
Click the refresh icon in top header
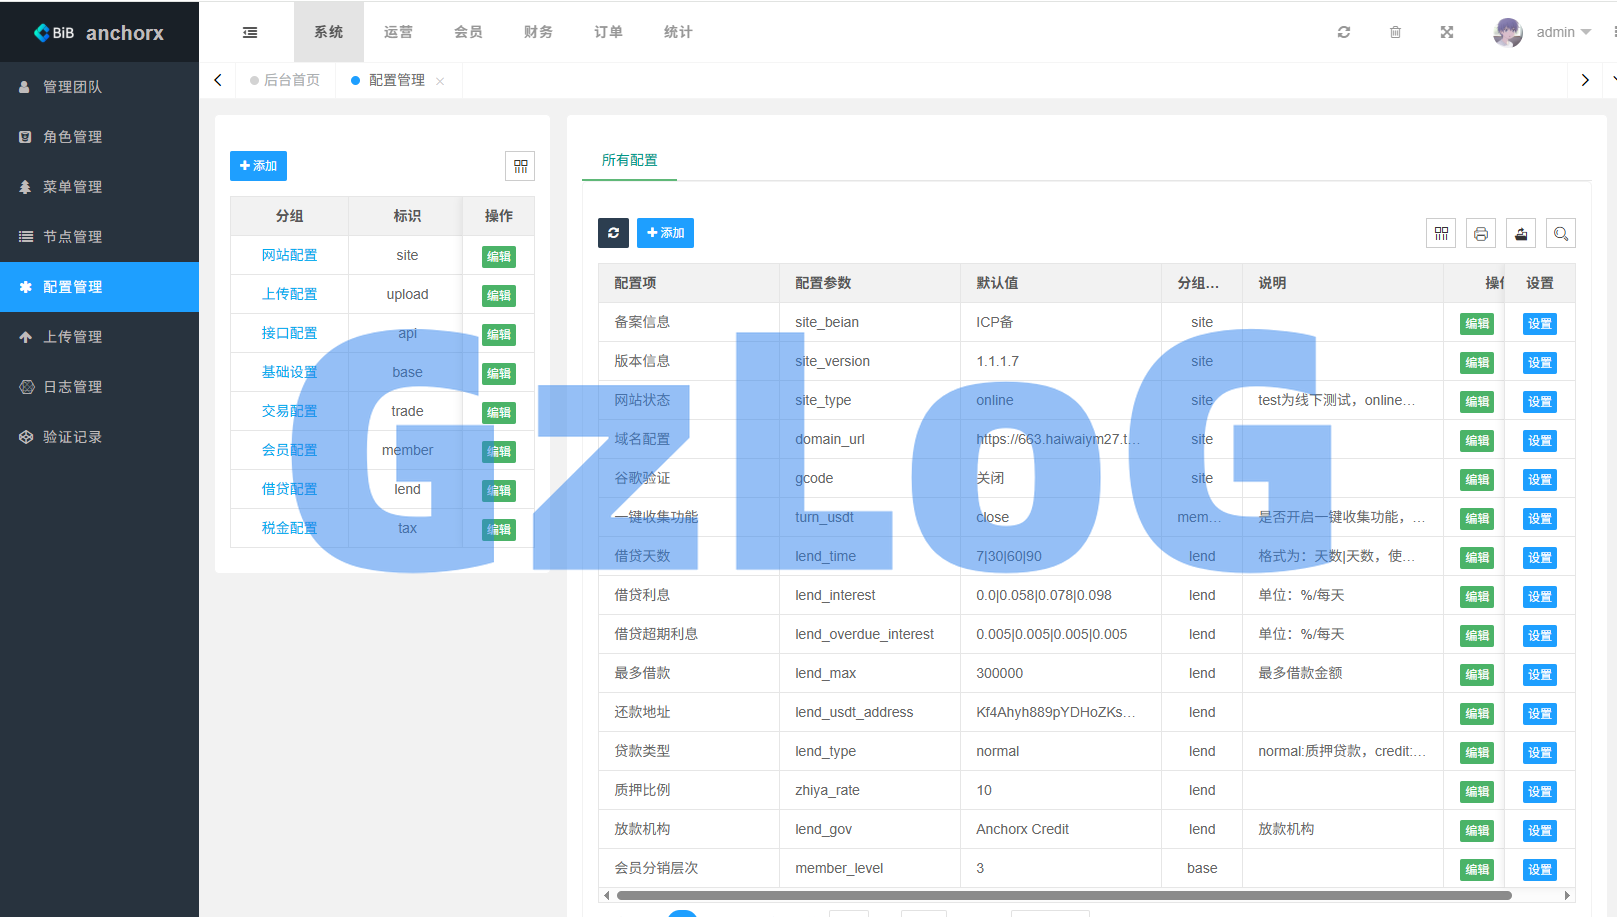coord(1343,32)
